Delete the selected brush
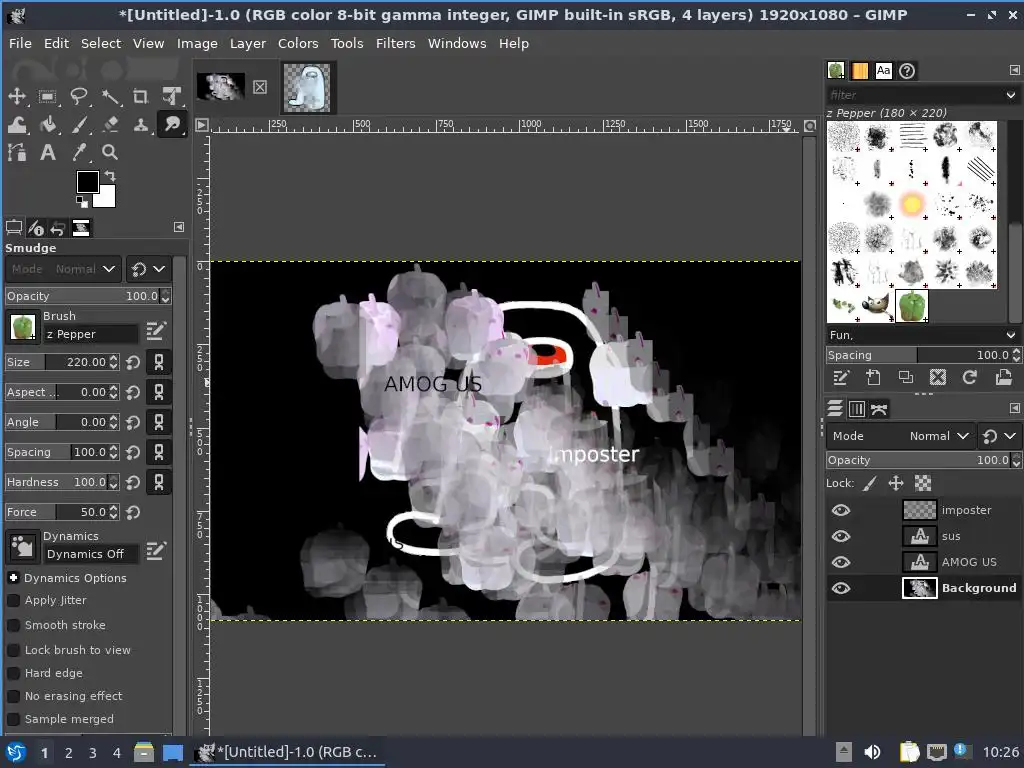The image size is (1024, 768). click(938, 377)
